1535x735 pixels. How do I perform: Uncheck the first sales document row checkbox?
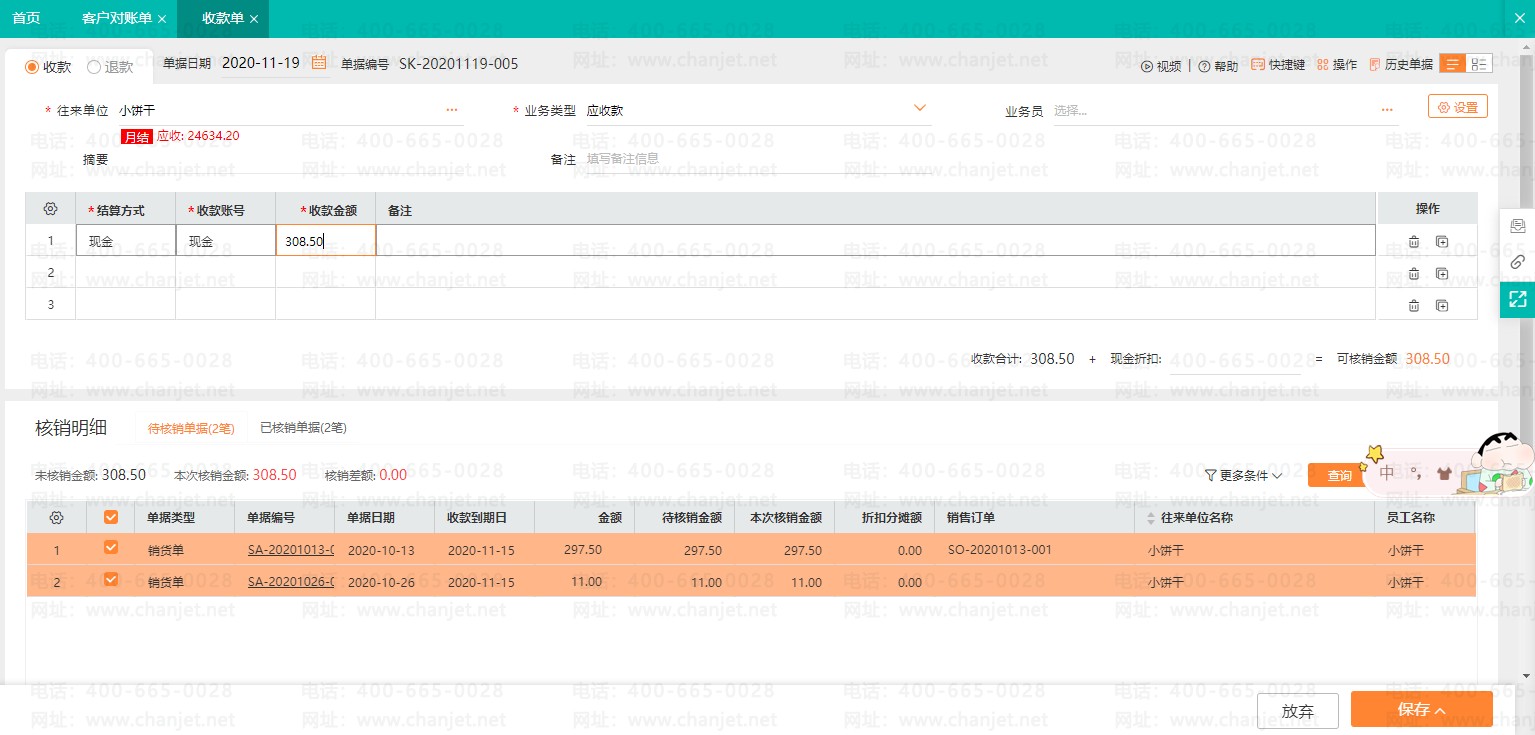[111, 547]
